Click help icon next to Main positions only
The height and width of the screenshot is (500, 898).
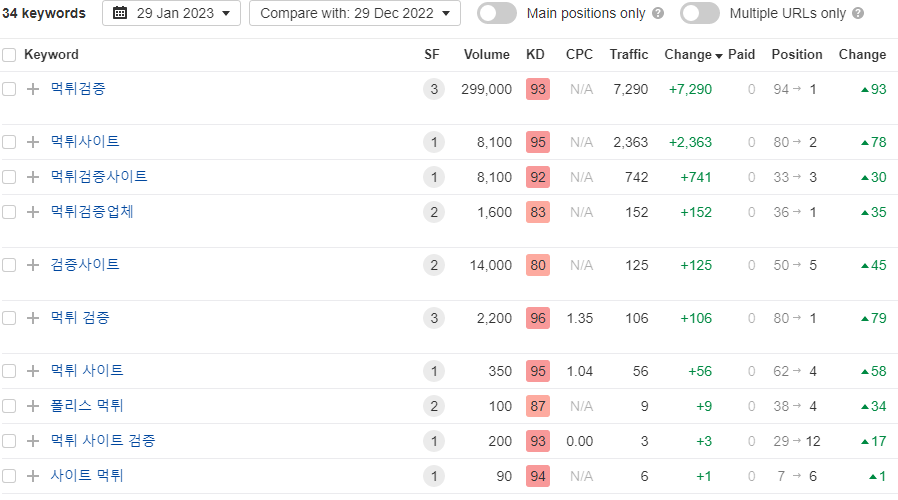point(657,14)
